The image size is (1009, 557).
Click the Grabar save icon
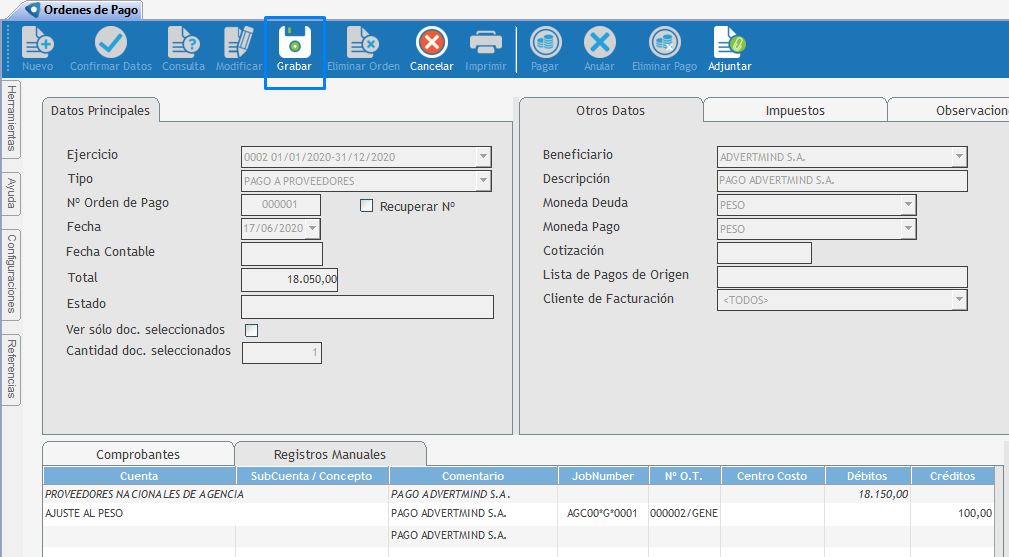click(294, 43)
